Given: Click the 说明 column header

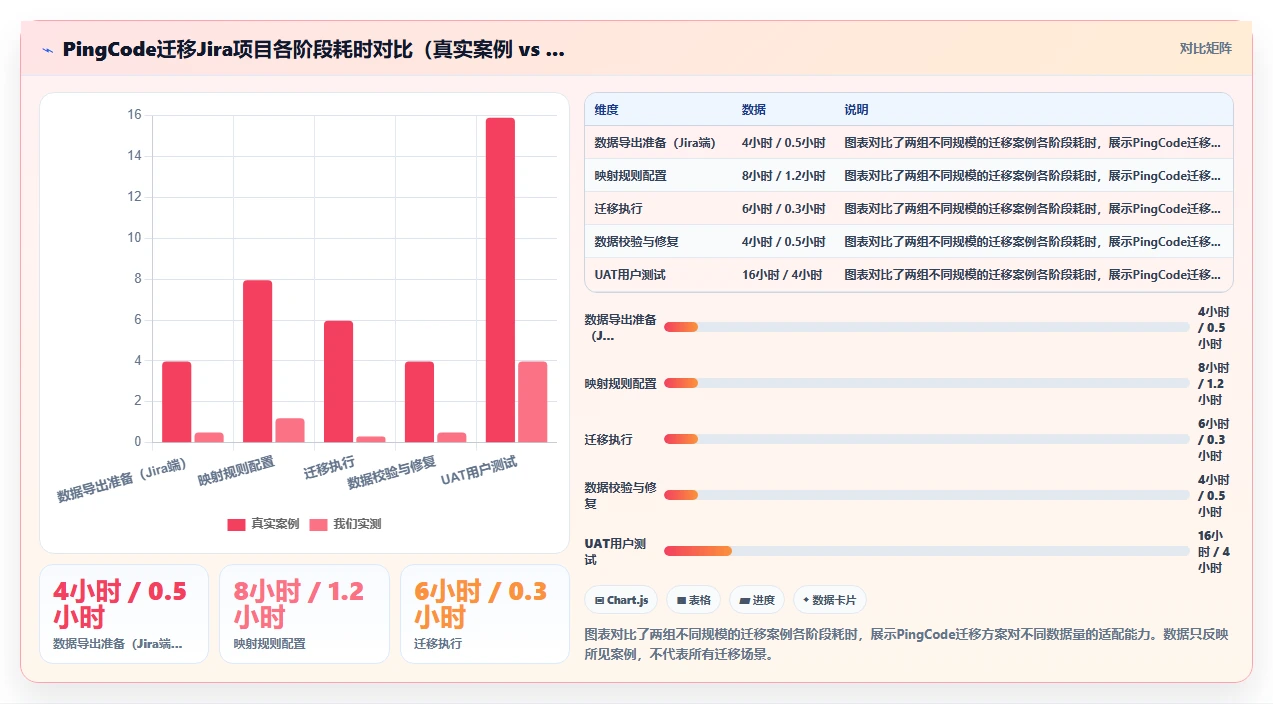Looking at the screenshot, I should tap(856, 110).
